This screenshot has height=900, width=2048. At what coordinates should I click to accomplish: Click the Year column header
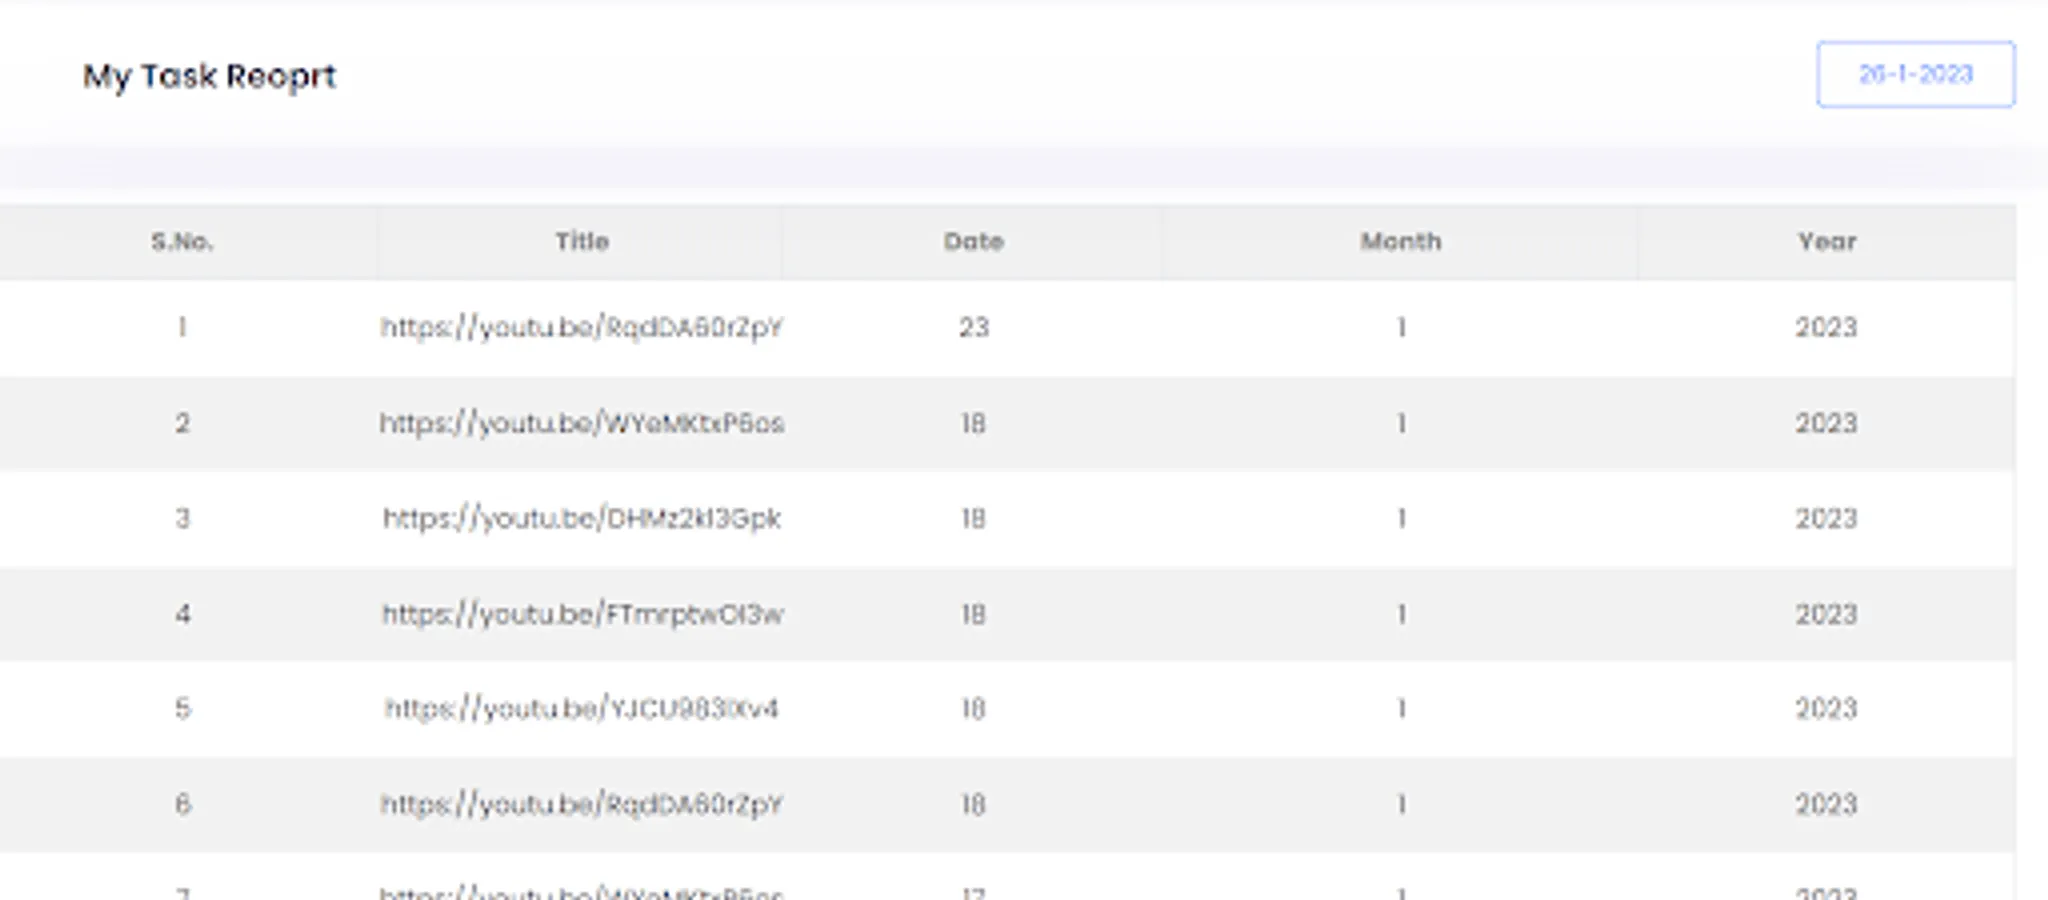(x=1827, y=241)
